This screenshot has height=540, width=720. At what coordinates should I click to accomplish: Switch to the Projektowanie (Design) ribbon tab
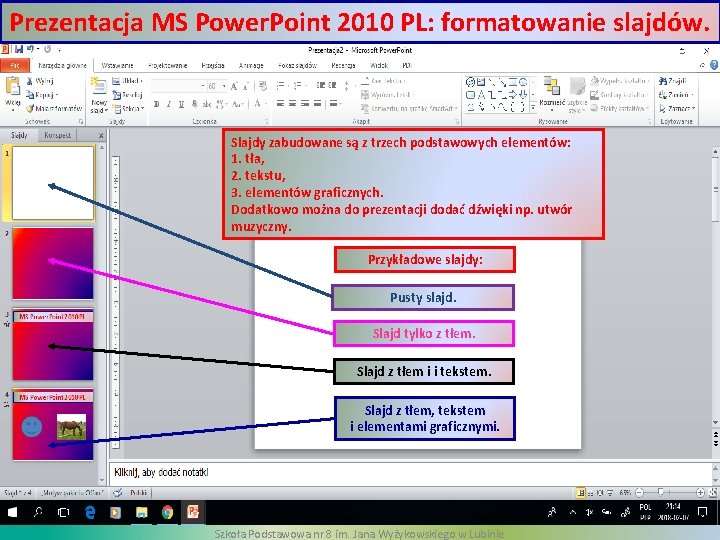click(168, 66)
